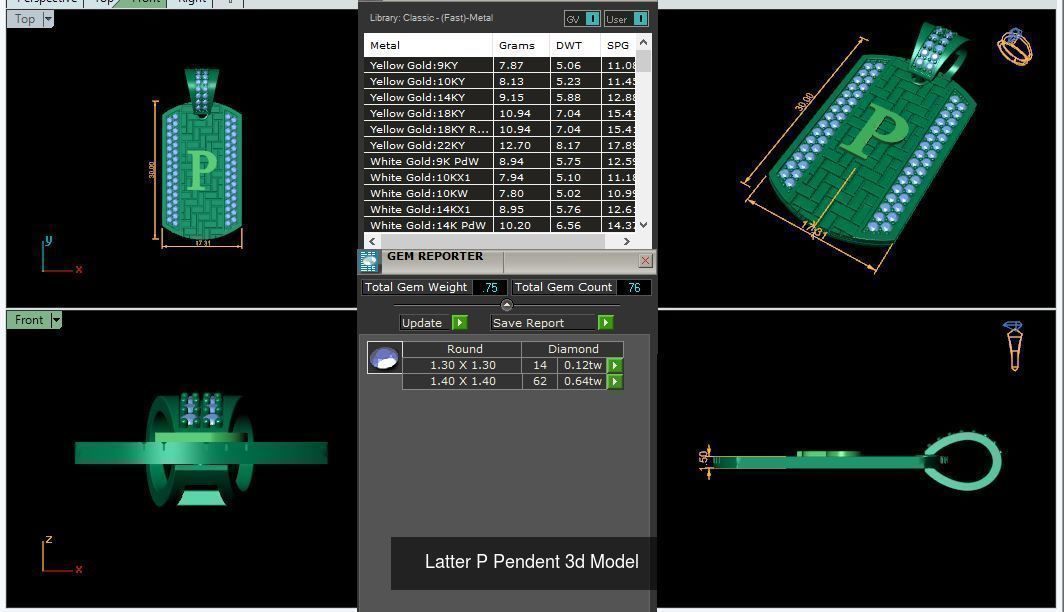The height and width of the screenshot is (612, 1064).
Task: Collapse panel with the circular up-arrow
Action: pyautogui.click(x=506, y=305)
